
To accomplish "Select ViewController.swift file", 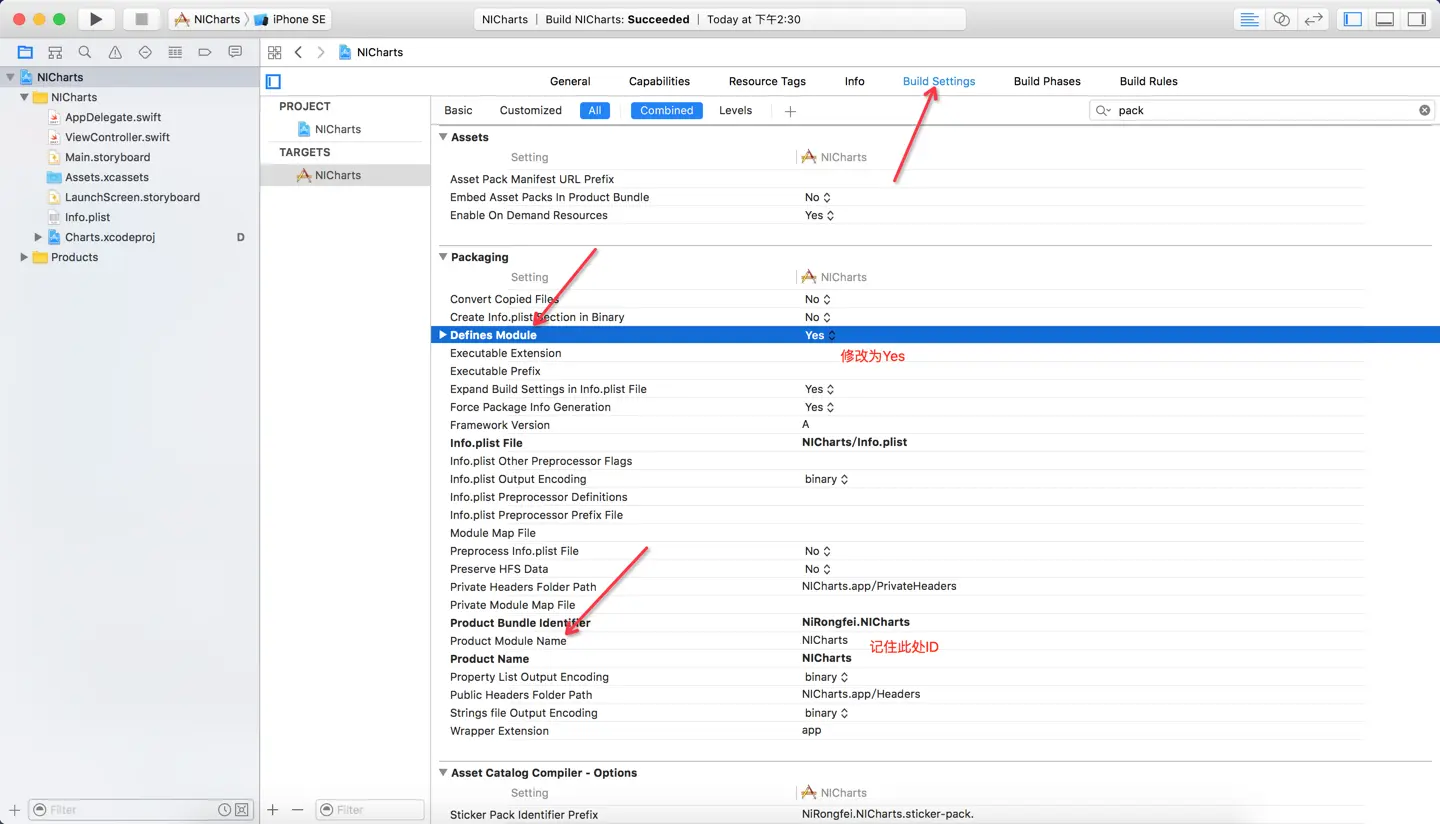I will pyautogui.click(x=117, y=137).
